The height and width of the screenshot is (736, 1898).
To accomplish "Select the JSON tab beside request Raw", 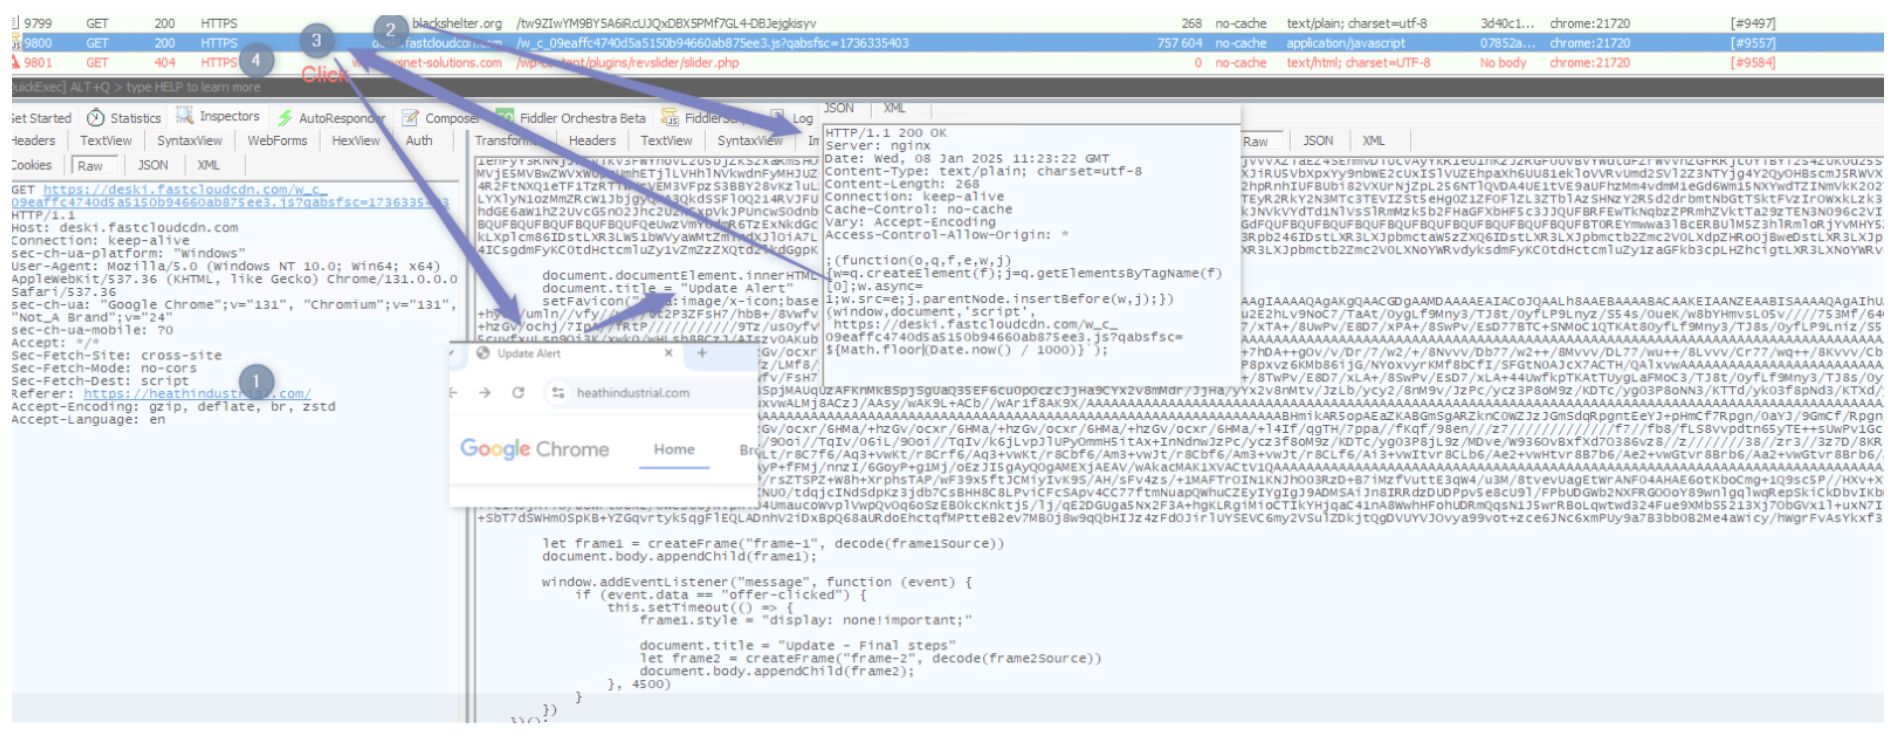I will (x=153, y=165).
